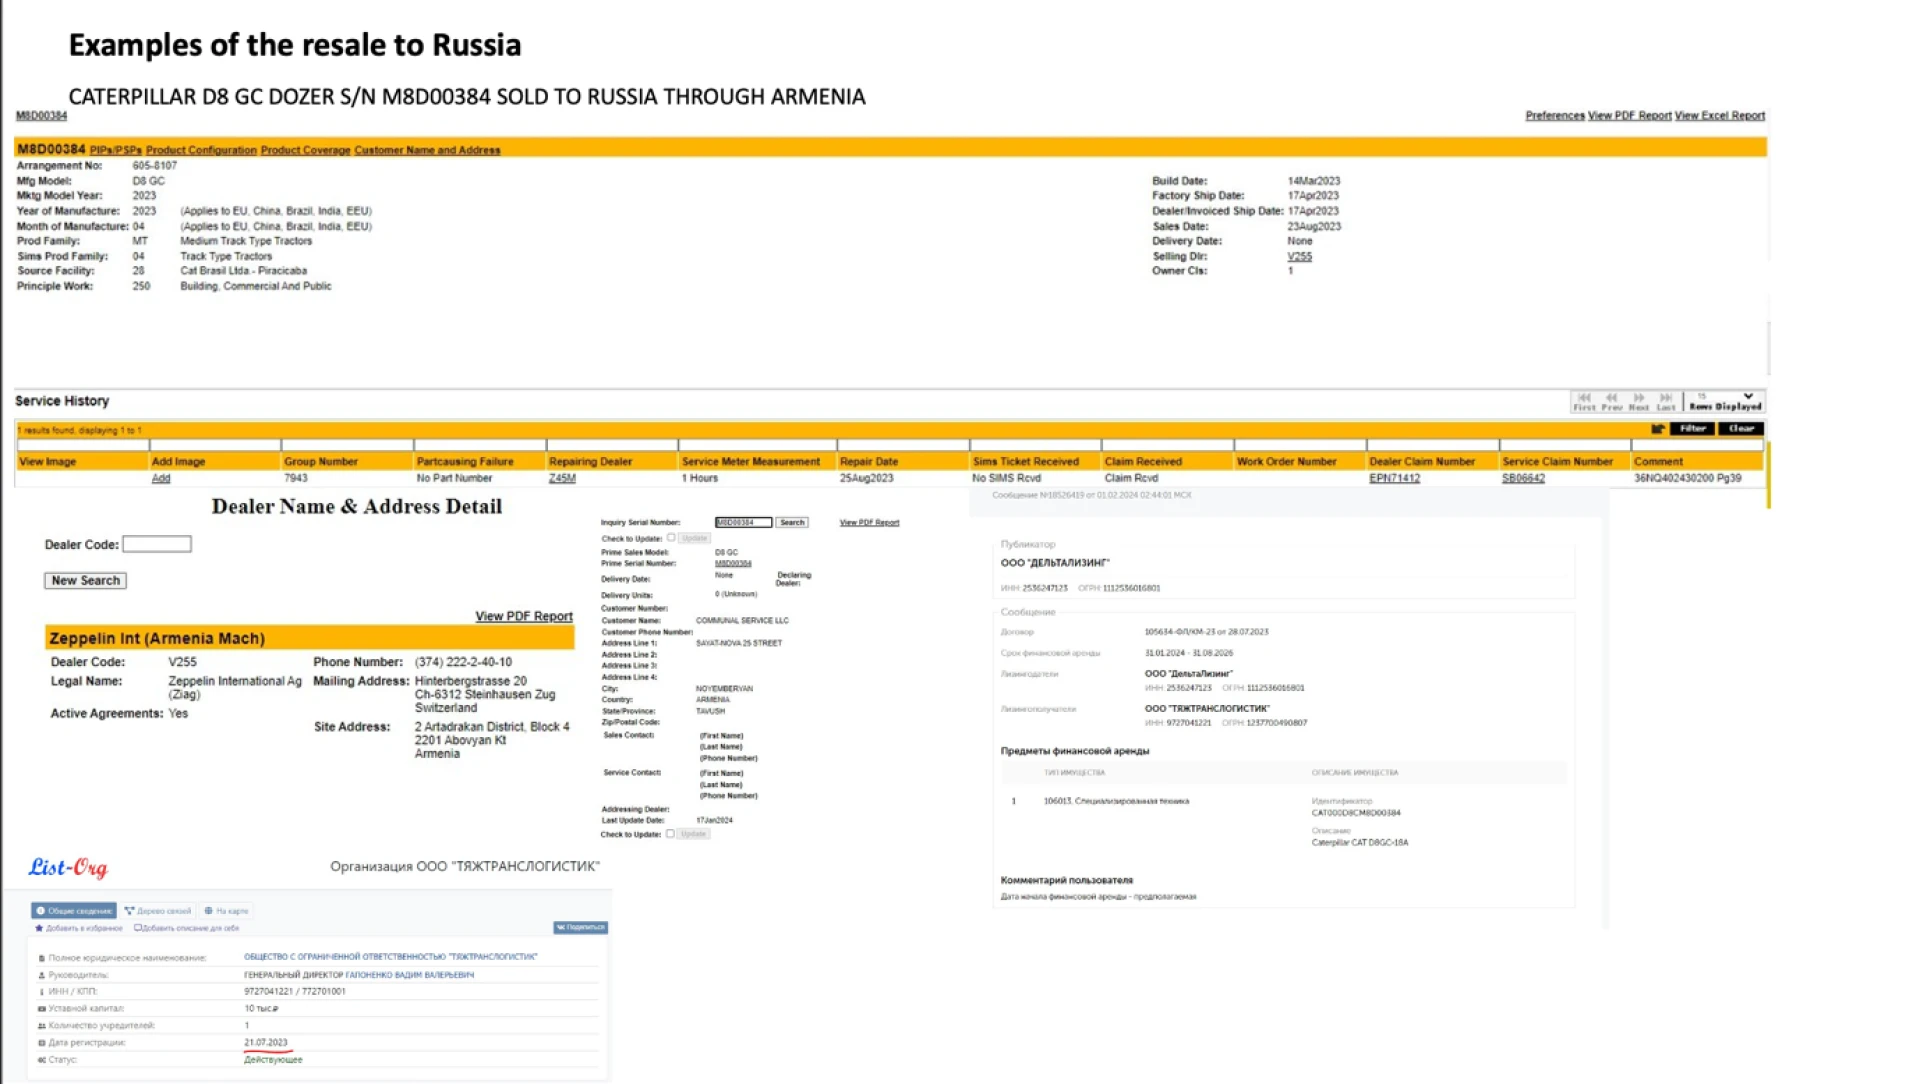Click the Dealer Code input field
Image resolution: width=1920 pixels, height=1084 pixels.
pyautogui.click(x=157, y=544)
